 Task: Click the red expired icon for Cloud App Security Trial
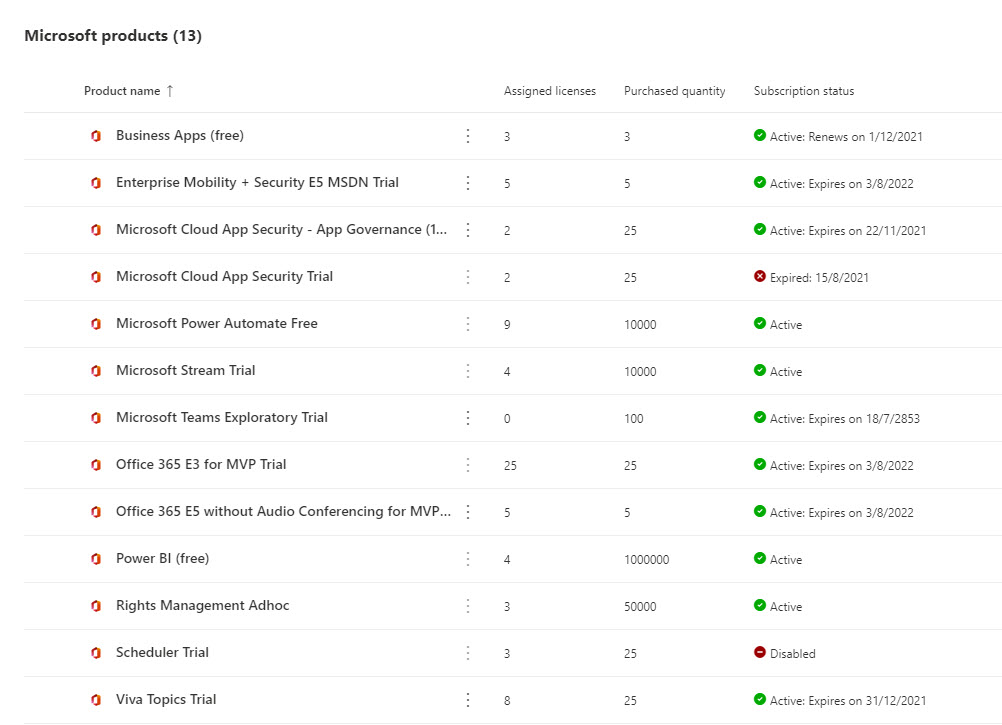[x=760, y=276]
